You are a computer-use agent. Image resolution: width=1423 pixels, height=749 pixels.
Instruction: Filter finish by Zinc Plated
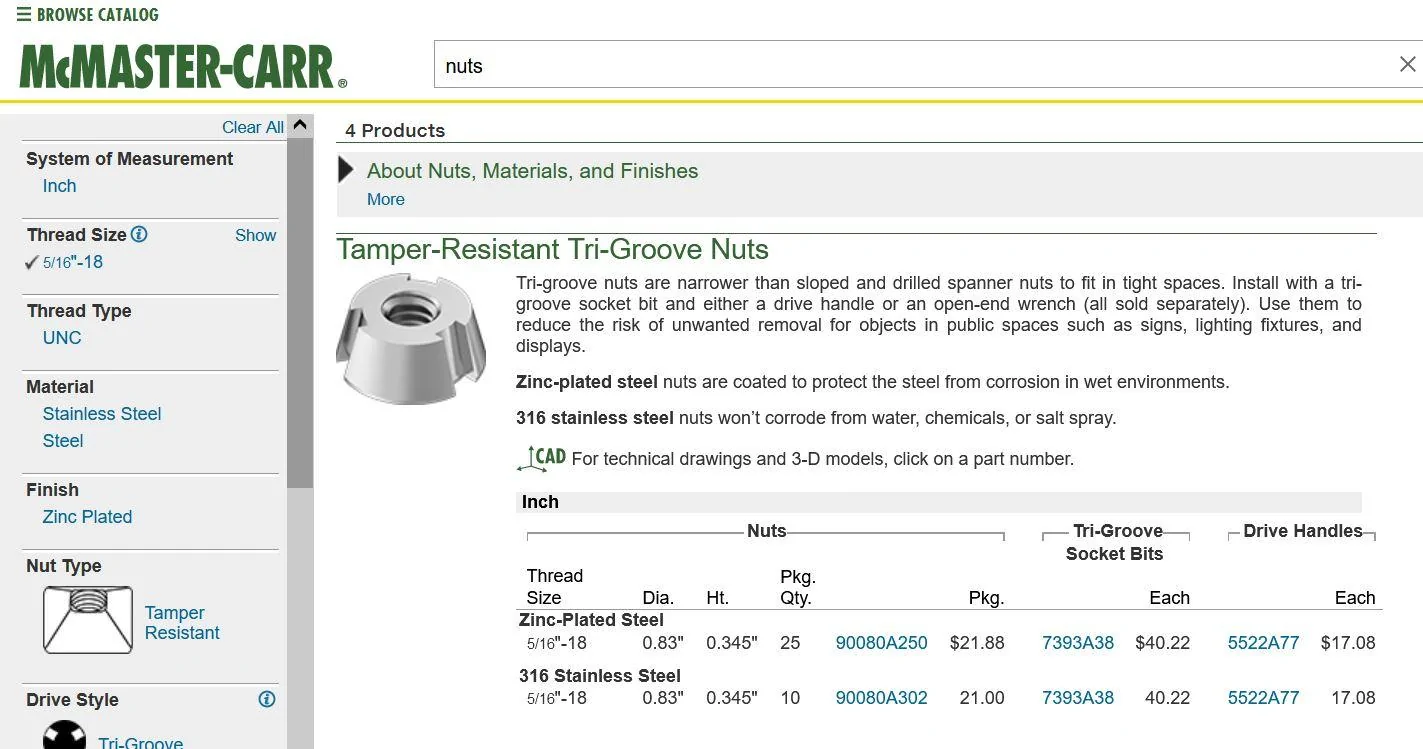pyautogui.click(x=87, y=517)
